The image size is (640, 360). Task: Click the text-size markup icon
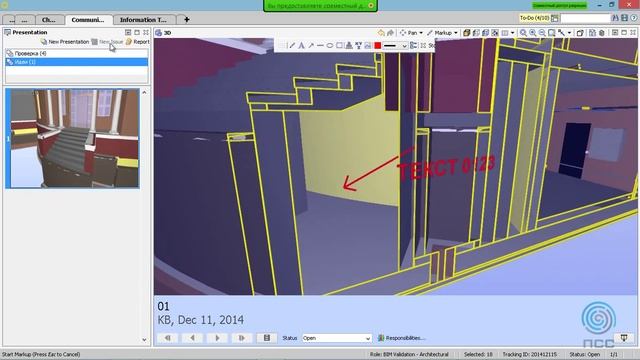358,46
